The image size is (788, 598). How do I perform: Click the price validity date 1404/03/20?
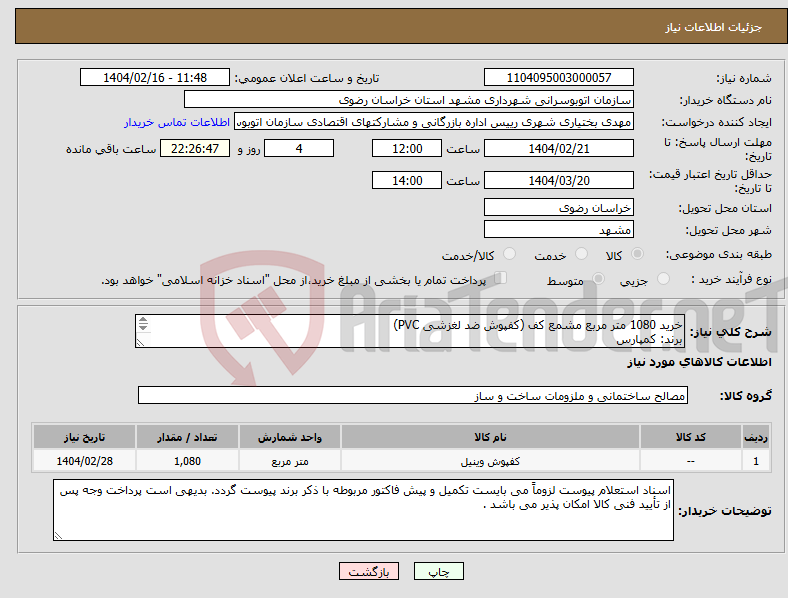(558, 180)
